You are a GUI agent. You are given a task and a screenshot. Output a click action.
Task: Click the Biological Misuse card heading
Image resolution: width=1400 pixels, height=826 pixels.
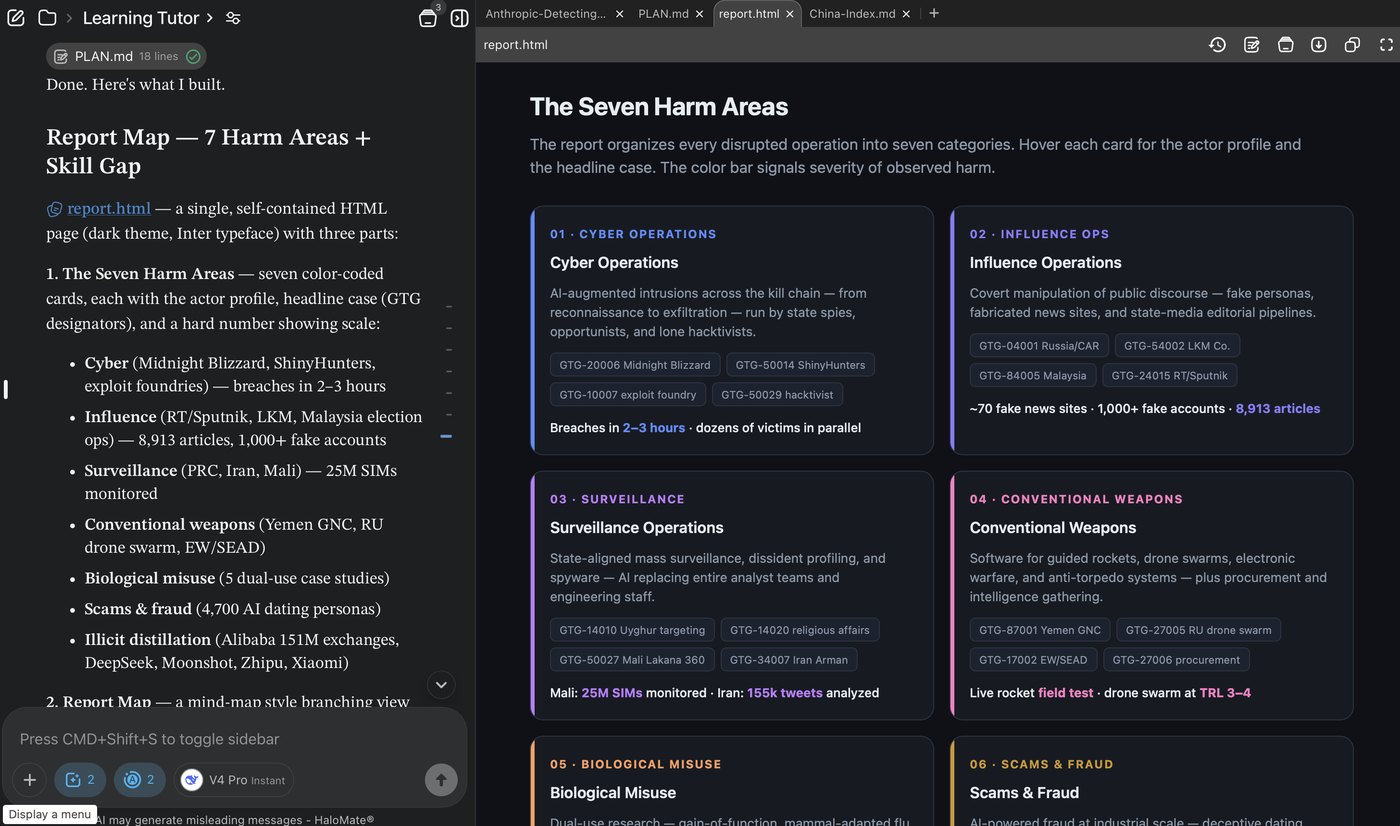[x=613, y=793]
